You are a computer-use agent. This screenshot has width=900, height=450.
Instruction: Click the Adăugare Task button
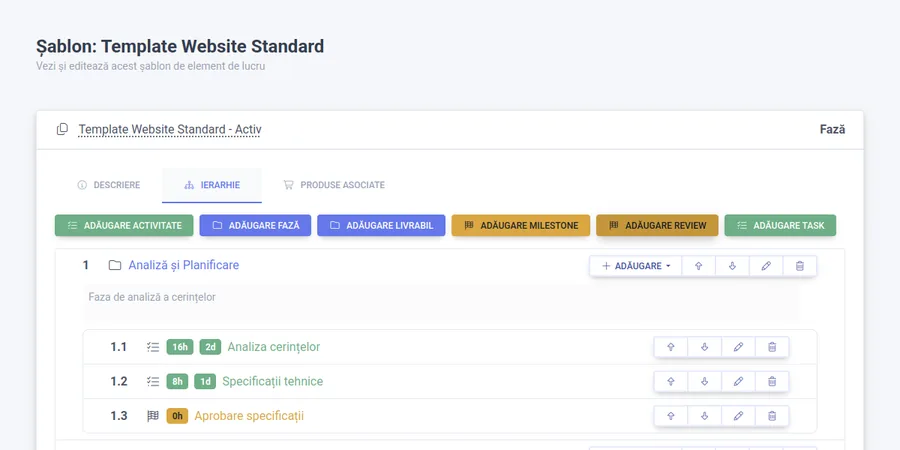click(780, 226)
